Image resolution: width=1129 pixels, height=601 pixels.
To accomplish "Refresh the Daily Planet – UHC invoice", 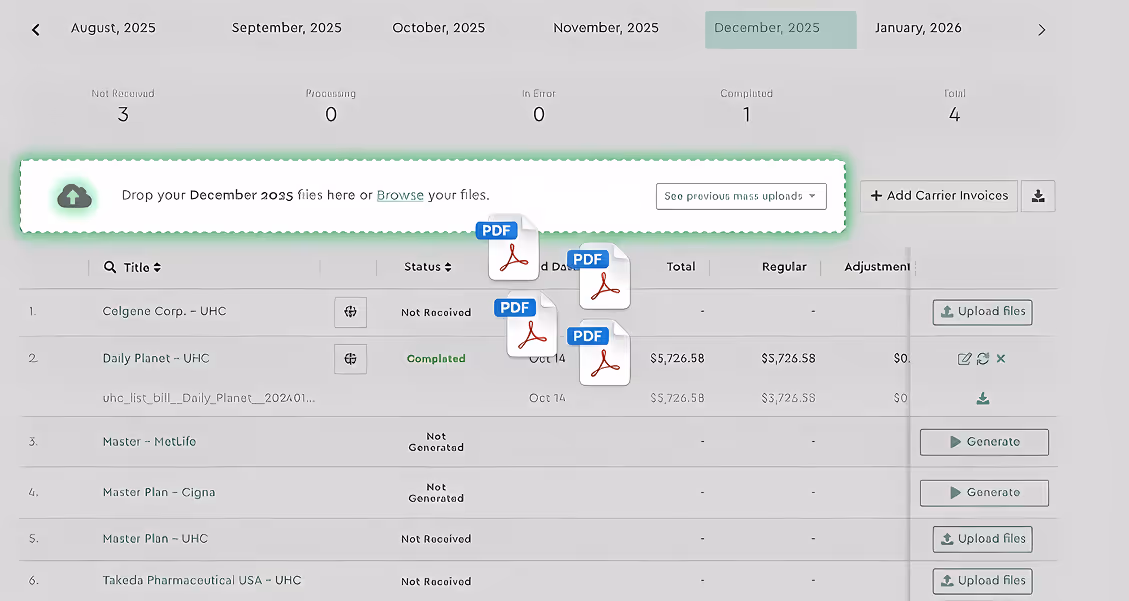I will tap(983, 358).
